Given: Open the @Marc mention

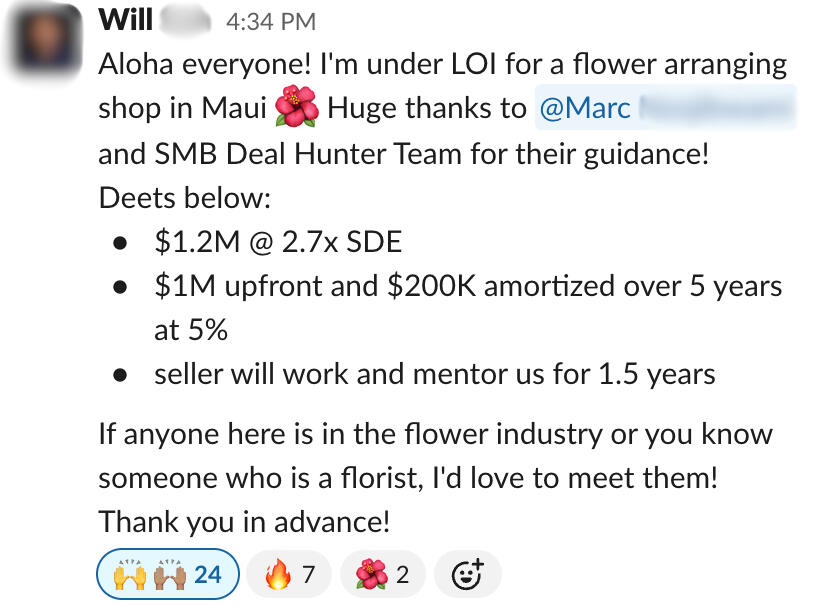Looking at the screenshot, I should pyautogui.click(x=585, y=108).
